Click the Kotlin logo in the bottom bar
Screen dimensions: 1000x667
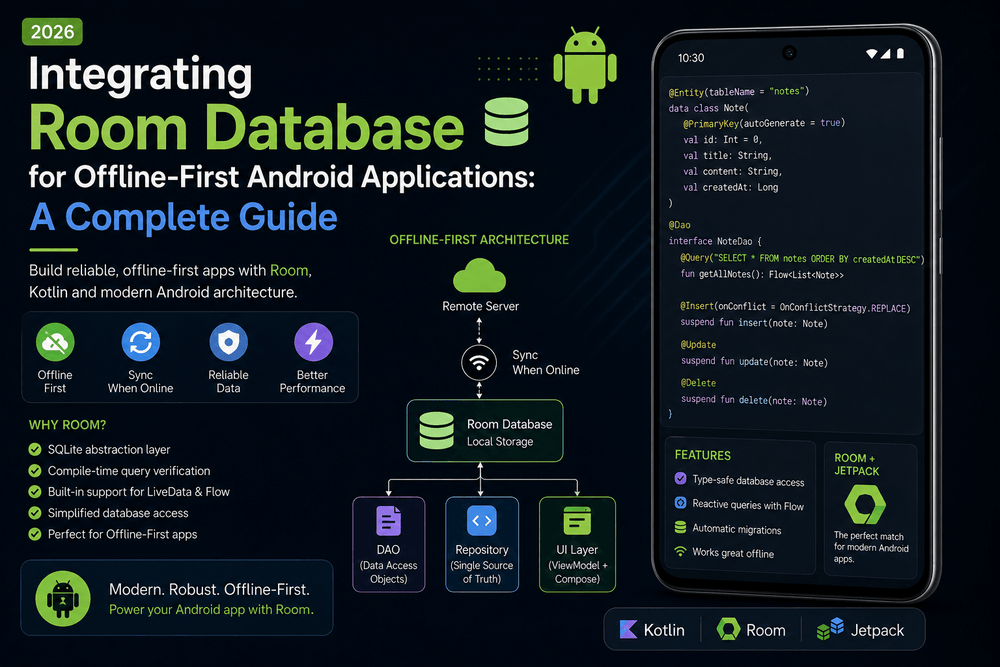point(628,629)
